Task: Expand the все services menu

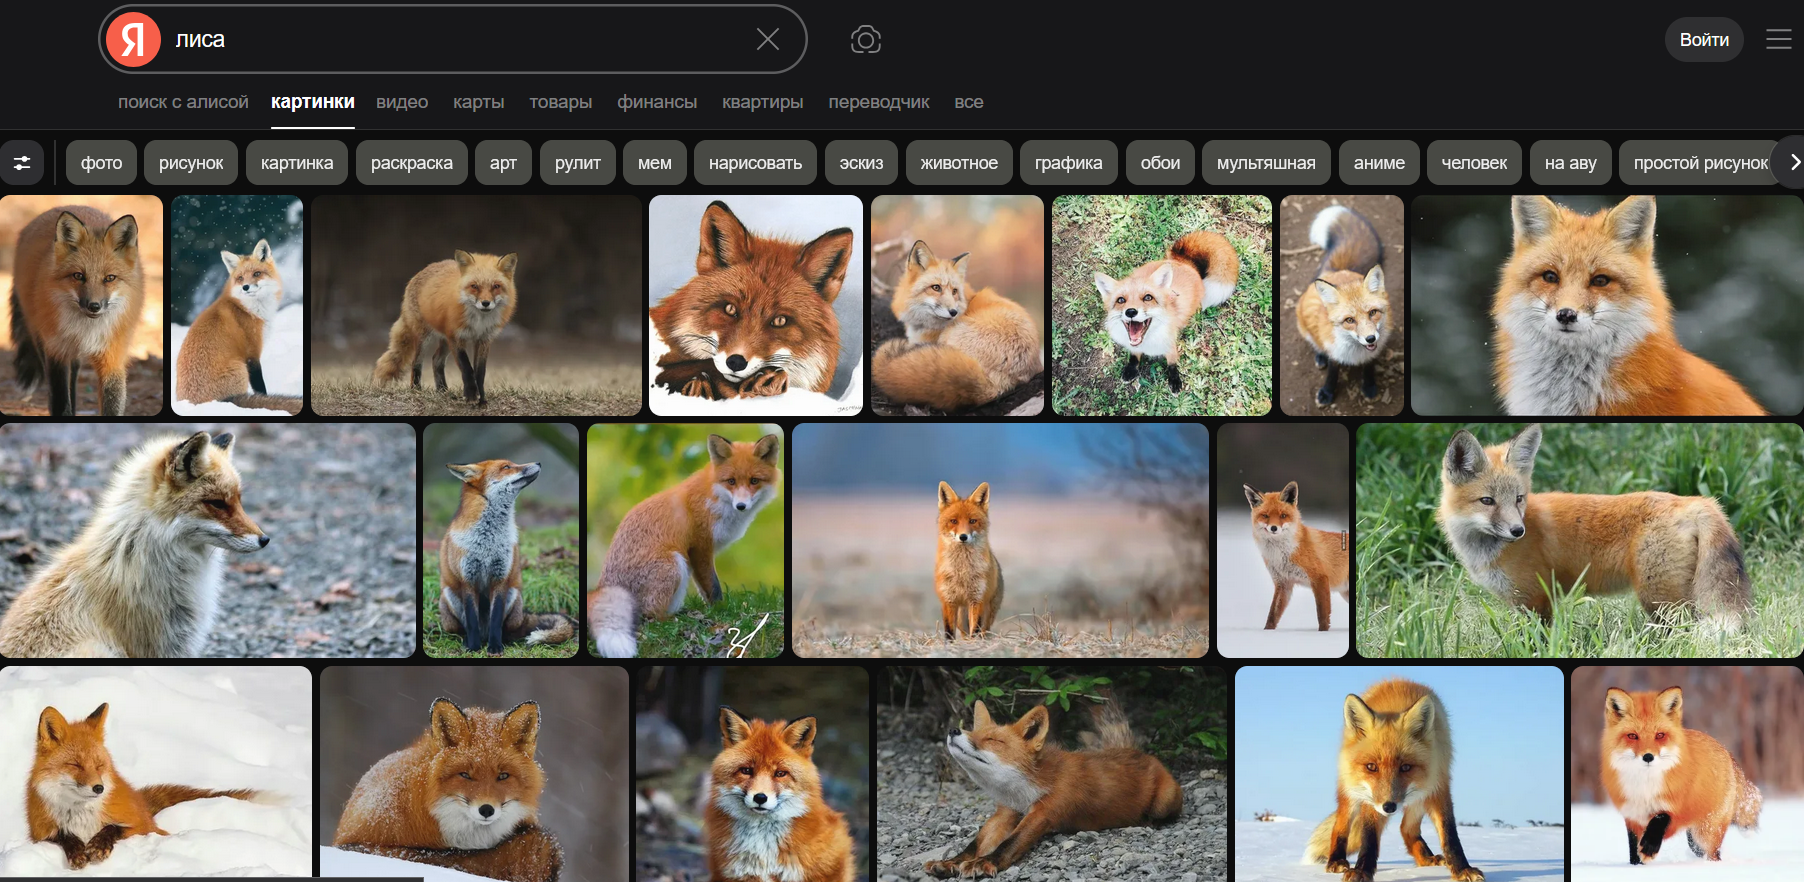Action: pyautogui.click(x=969, y=102)
